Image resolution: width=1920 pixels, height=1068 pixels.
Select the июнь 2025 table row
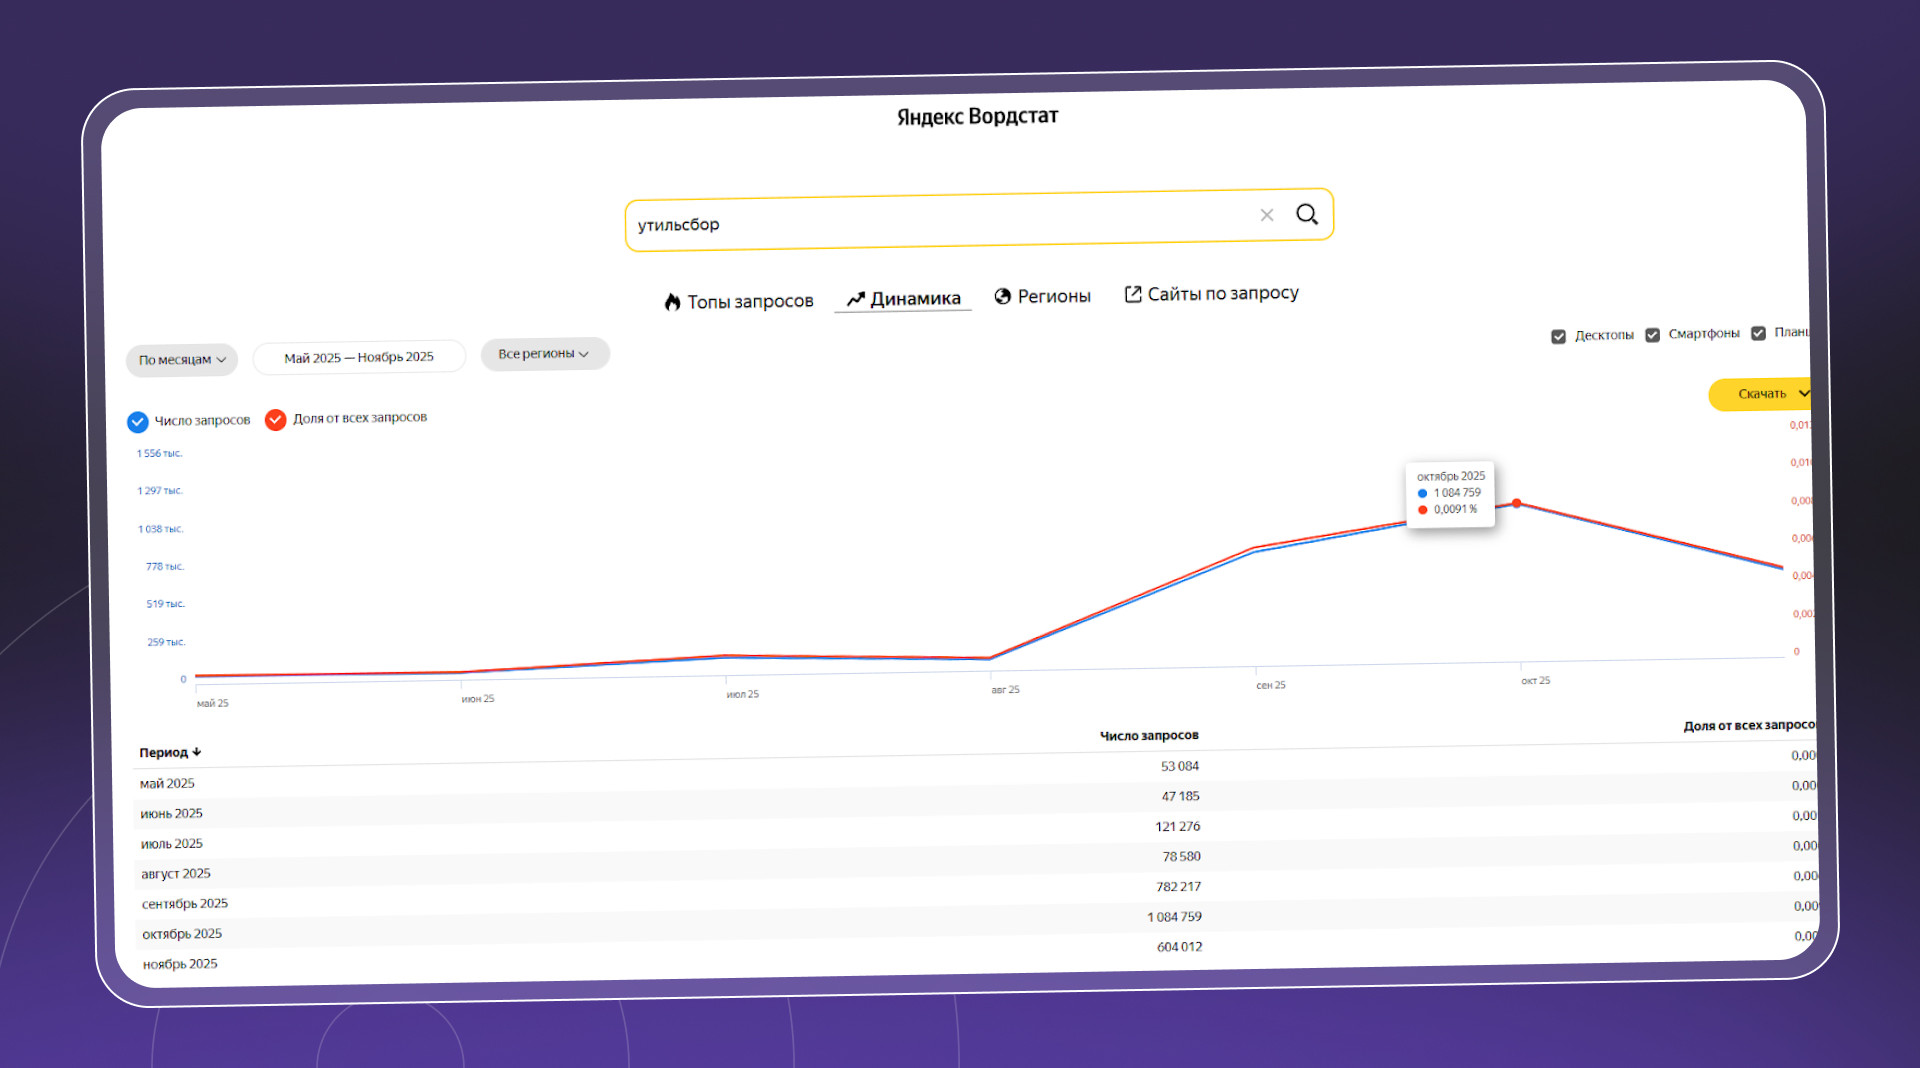coord(975,800)
